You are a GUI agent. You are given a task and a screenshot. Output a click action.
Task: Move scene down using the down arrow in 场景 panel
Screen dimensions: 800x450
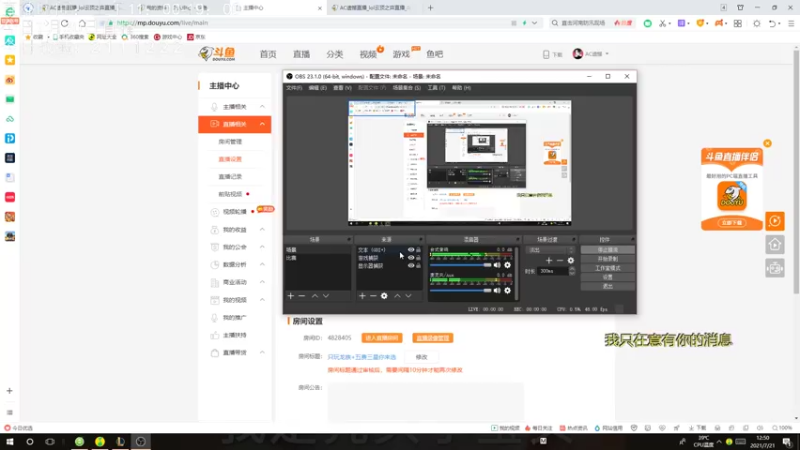(x=326, y=296)
